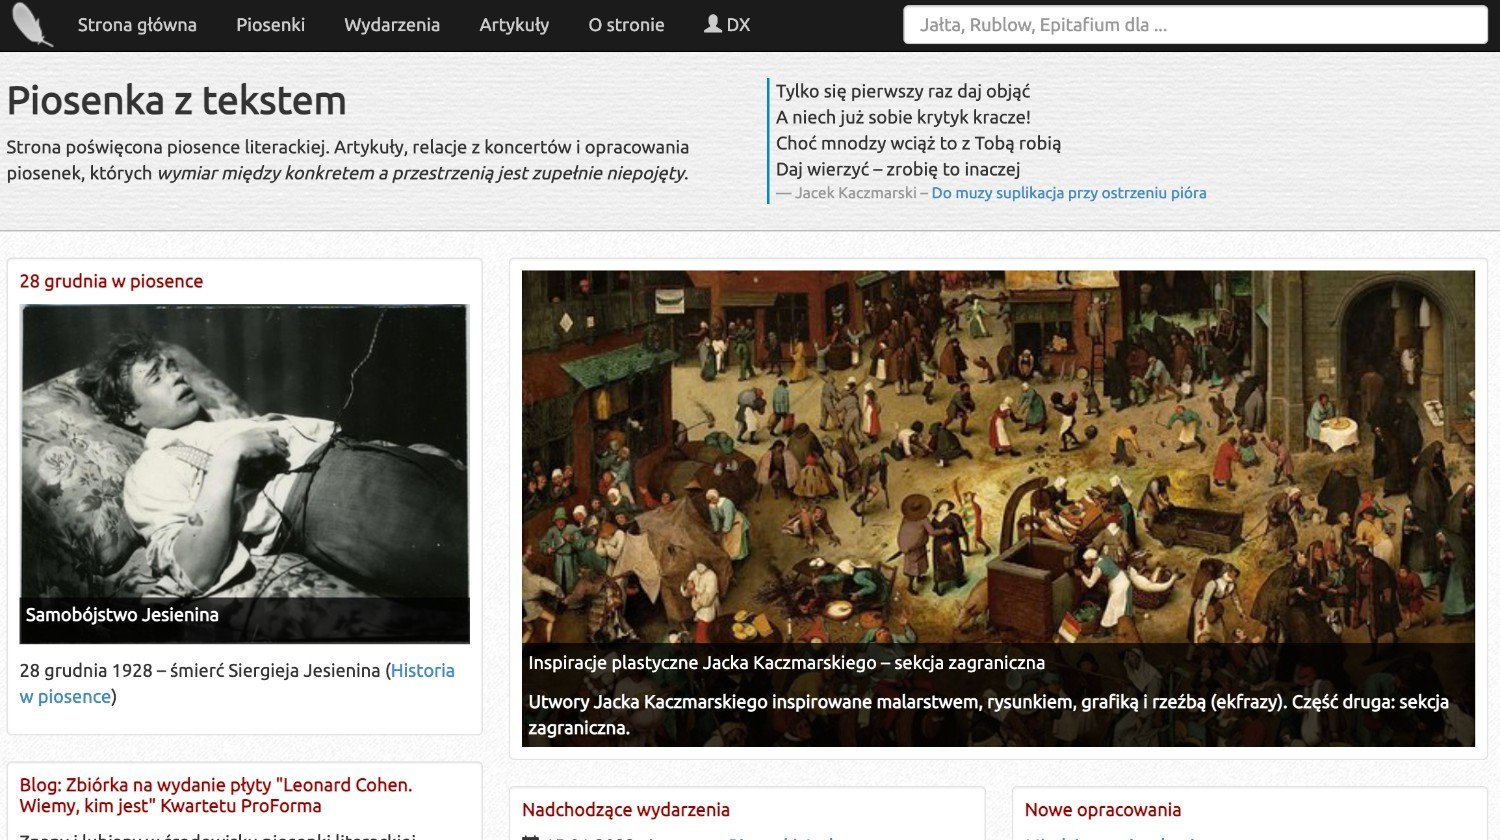Viewport: 1500px width, 840px height.
Task: Focus the search field Jałta, Rublow
Action: point(1195,25)
